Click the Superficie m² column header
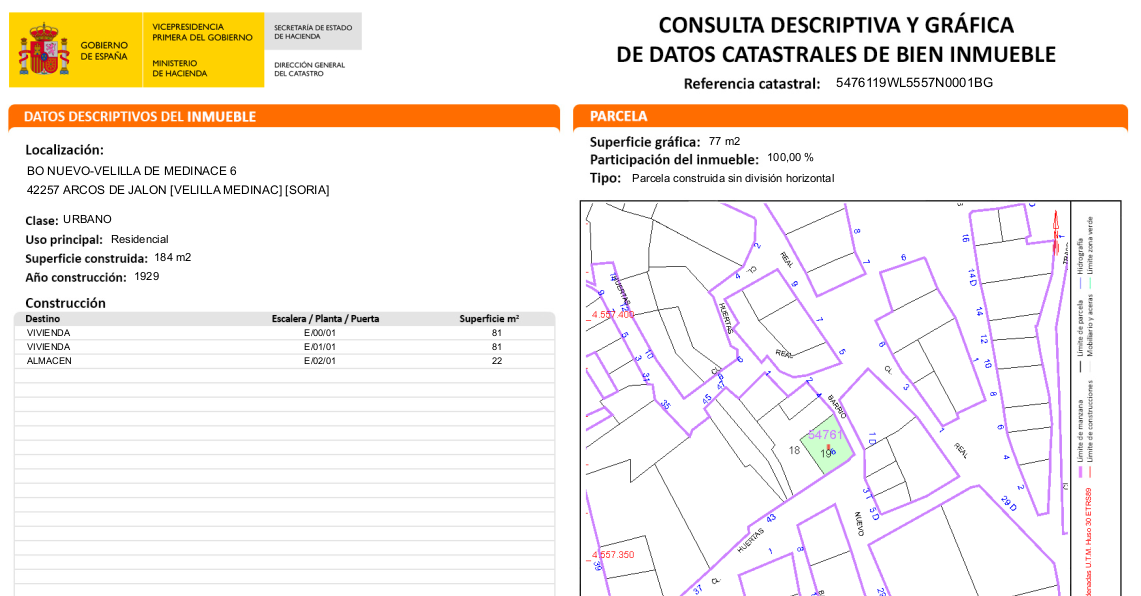 (x=489, y=319)
